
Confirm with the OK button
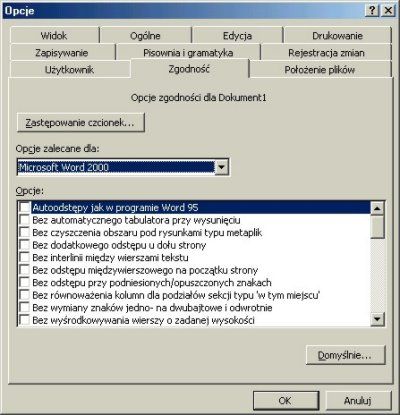coord(286,400)
